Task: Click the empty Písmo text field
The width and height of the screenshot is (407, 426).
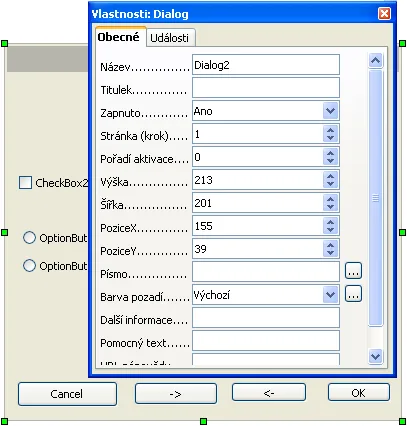Action: [x=266, y=272]
